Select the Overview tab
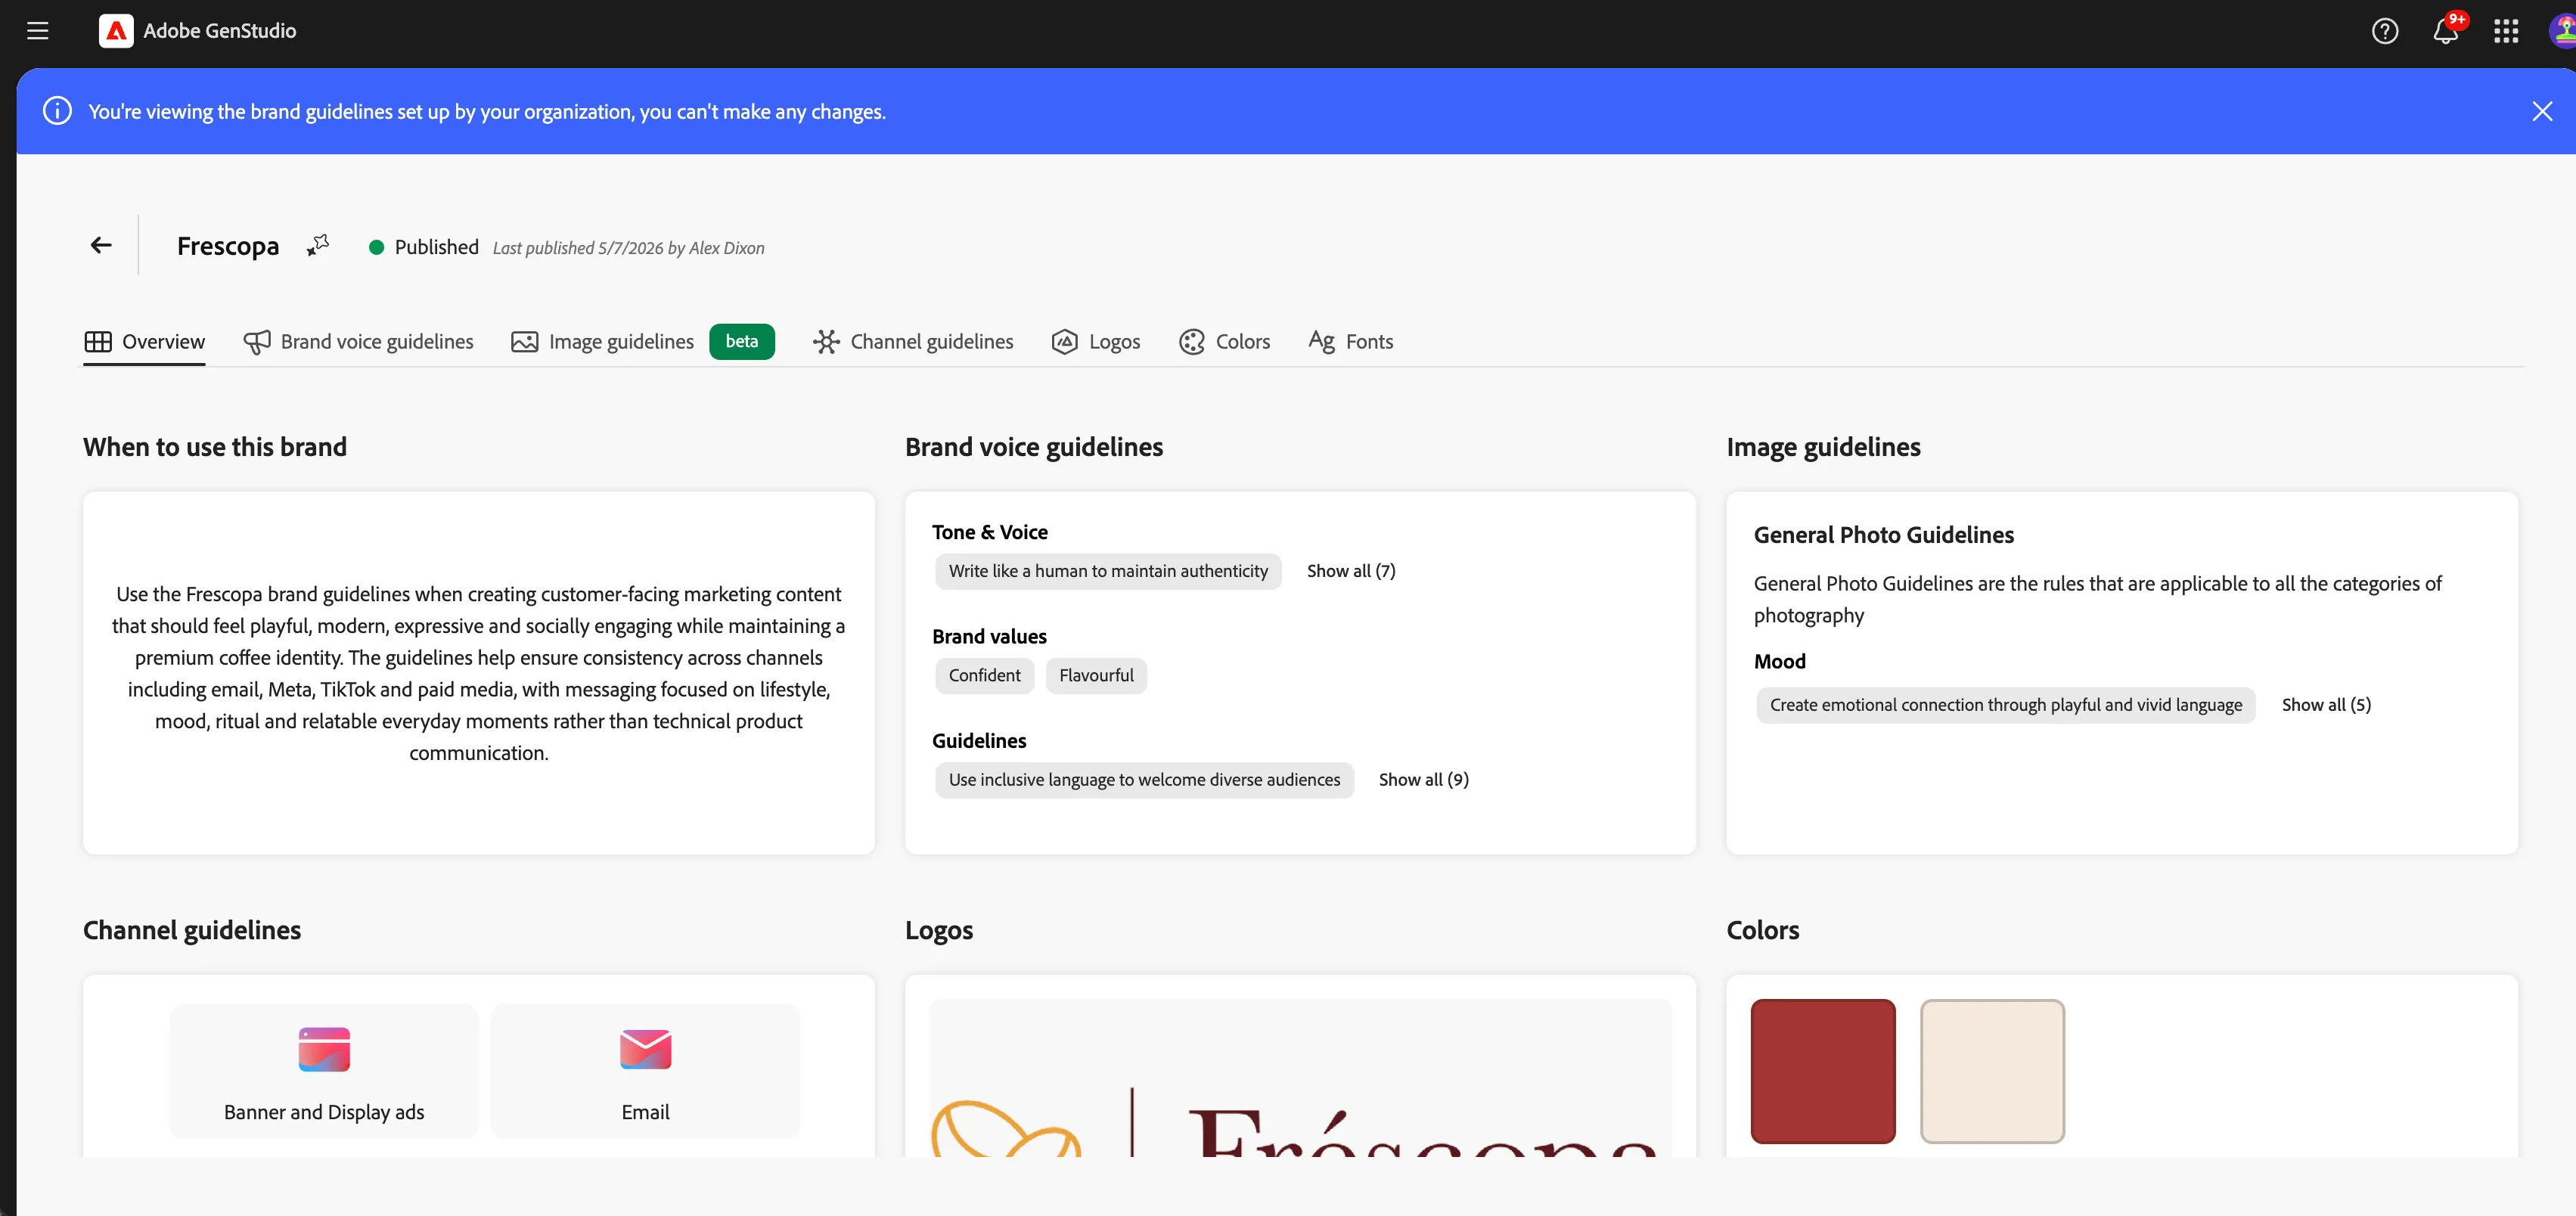Image resolution: width=2576 pixels, height=1216 pixels. (x=145, y=342)
